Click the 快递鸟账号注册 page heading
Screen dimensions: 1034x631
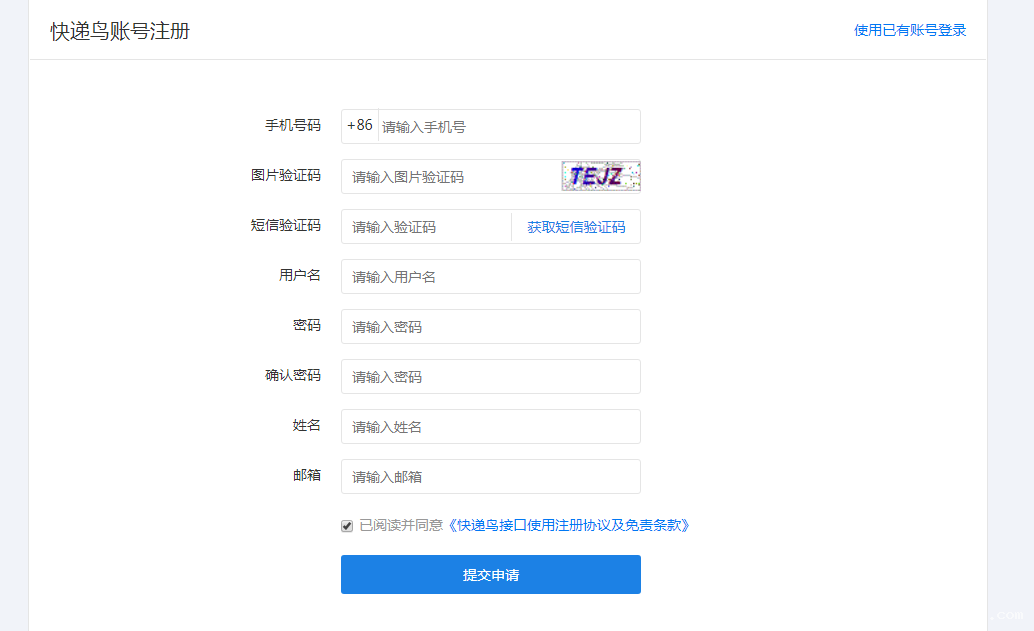pos(120,31)
